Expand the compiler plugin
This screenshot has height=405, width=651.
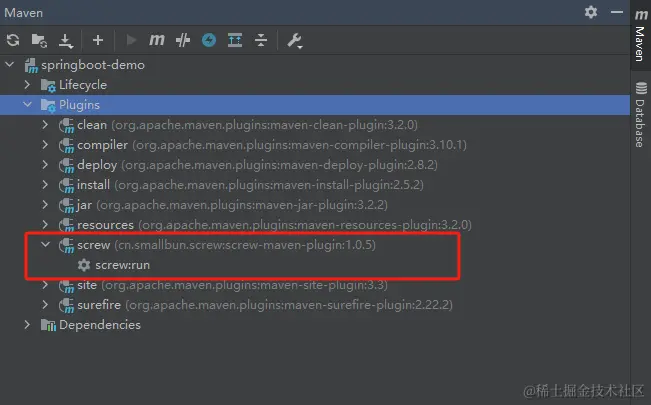(x=45, y=144)
